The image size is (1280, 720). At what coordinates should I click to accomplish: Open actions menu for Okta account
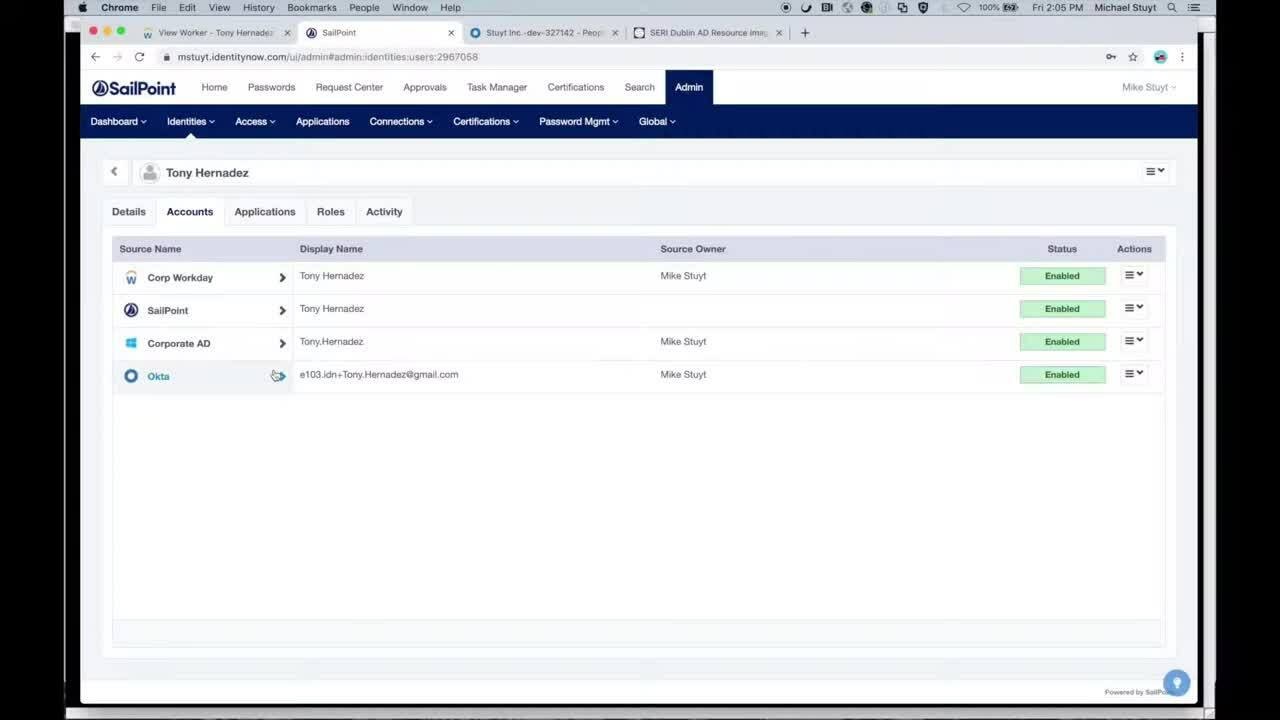[1133, 374]
